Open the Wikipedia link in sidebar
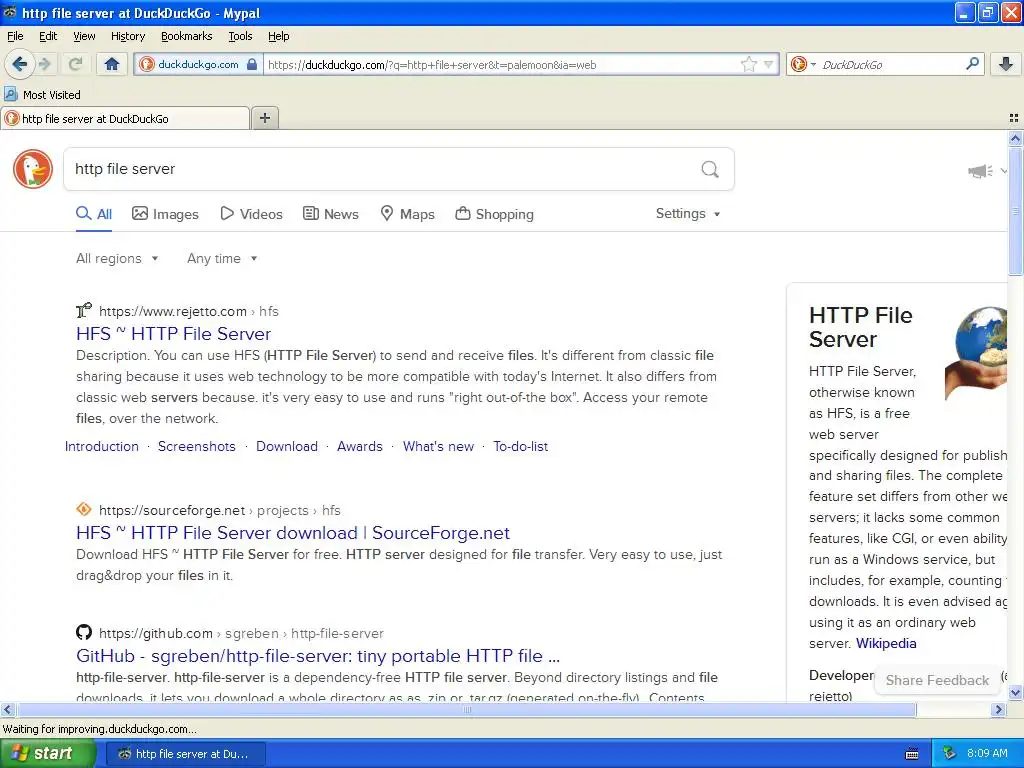The image size is (1024, 768). (x=886, y=643)
